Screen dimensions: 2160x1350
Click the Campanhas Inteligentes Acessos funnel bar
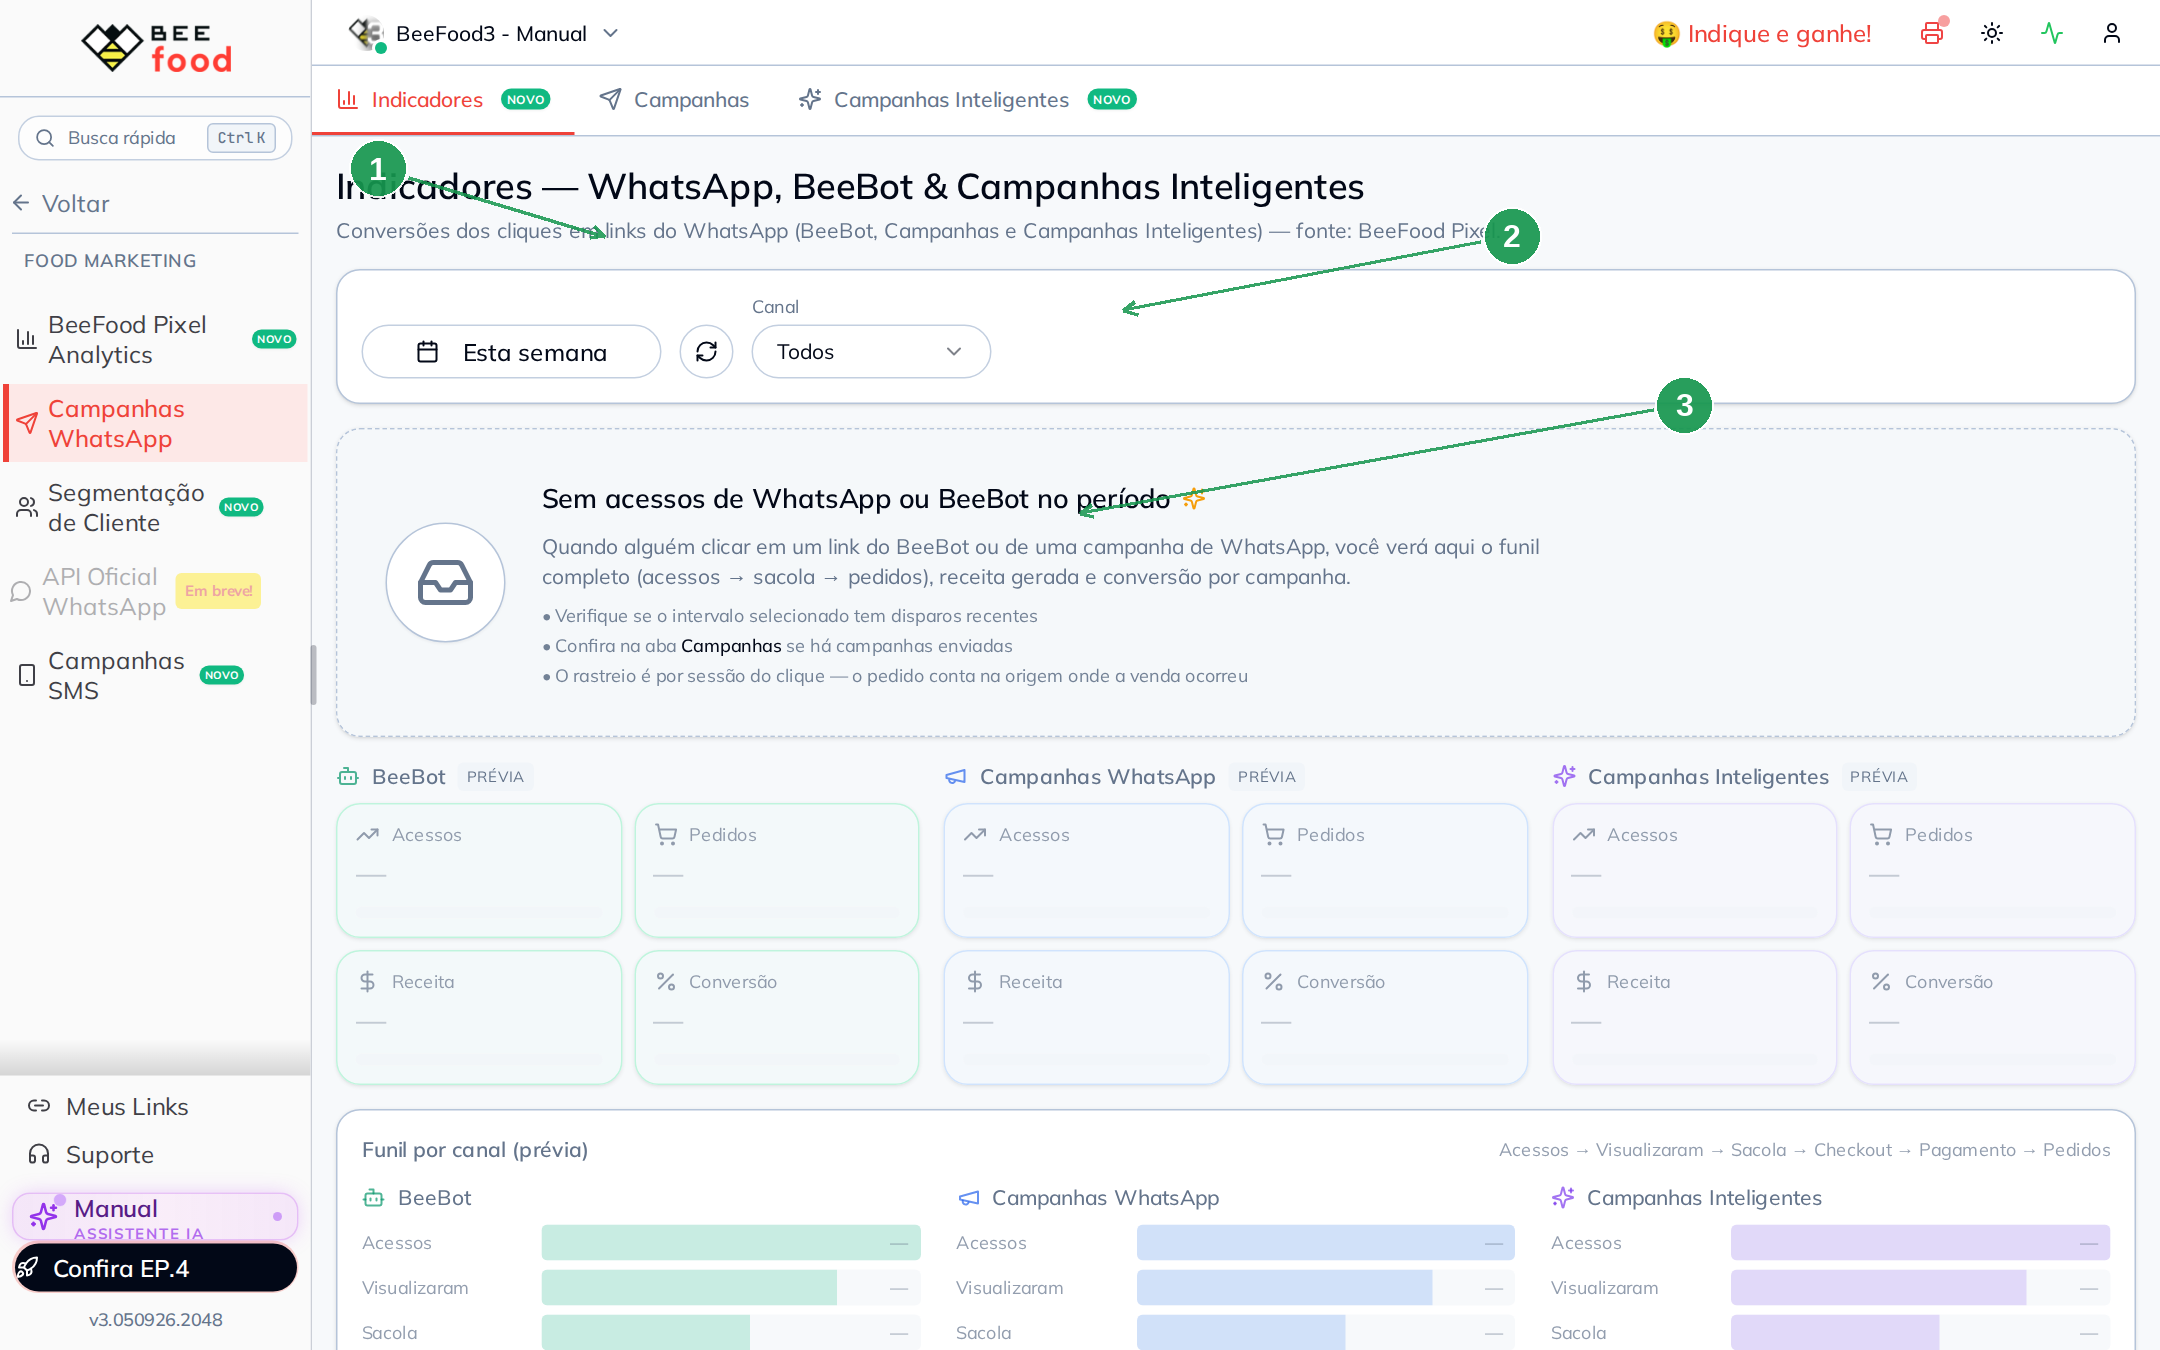[1921, 1242]
